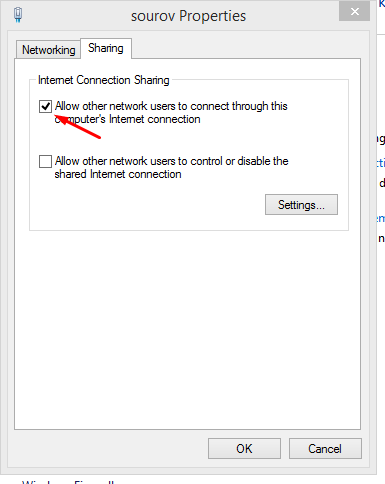385x484 pixels.
Task: Uncheck the connect through this computer's connection checkbox
Action: pyautogui.click(x=45, y=107)
